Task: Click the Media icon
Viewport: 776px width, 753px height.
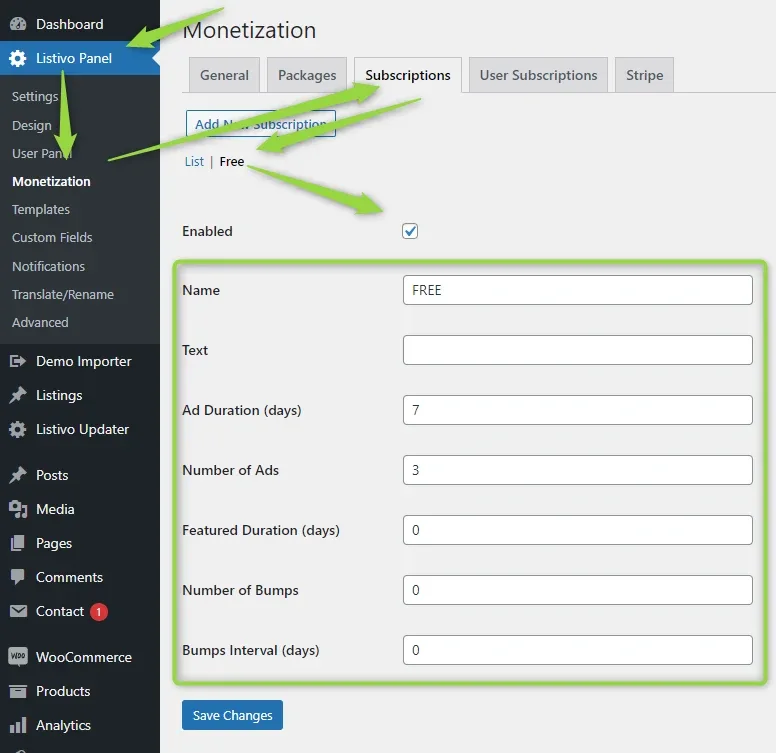Action: pos(18,509)
